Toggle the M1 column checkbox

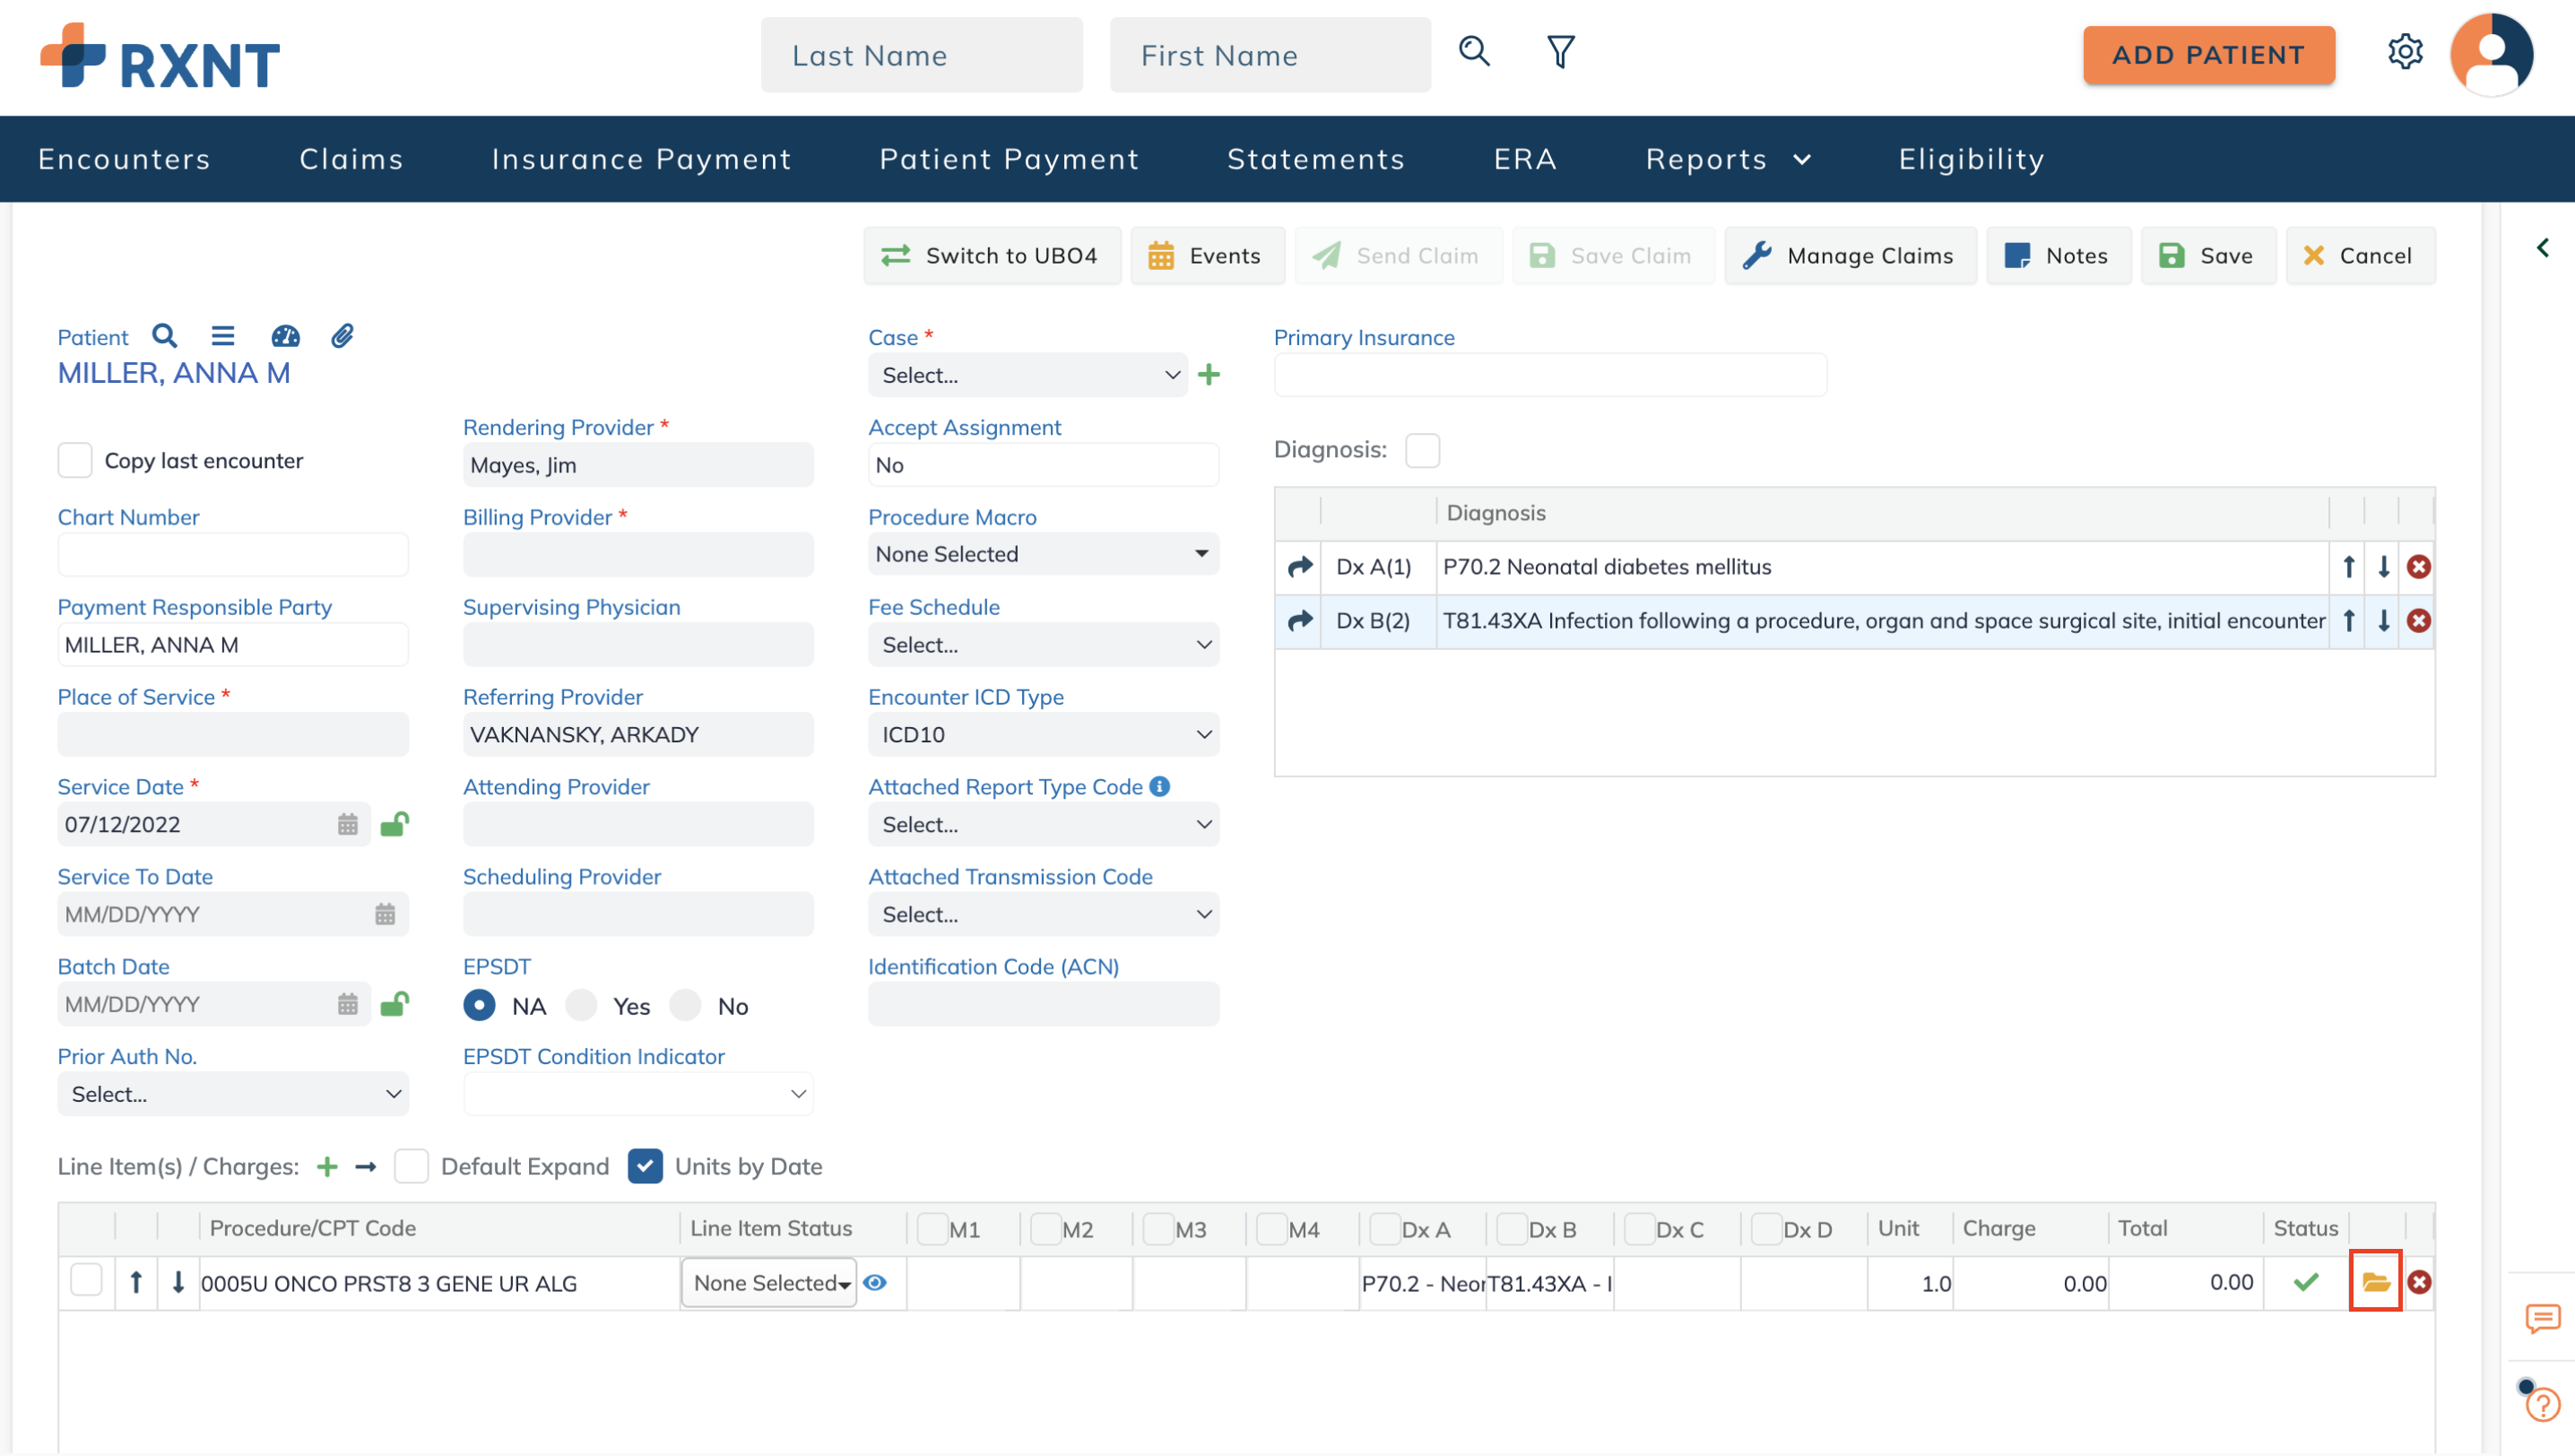[932, 1229]
